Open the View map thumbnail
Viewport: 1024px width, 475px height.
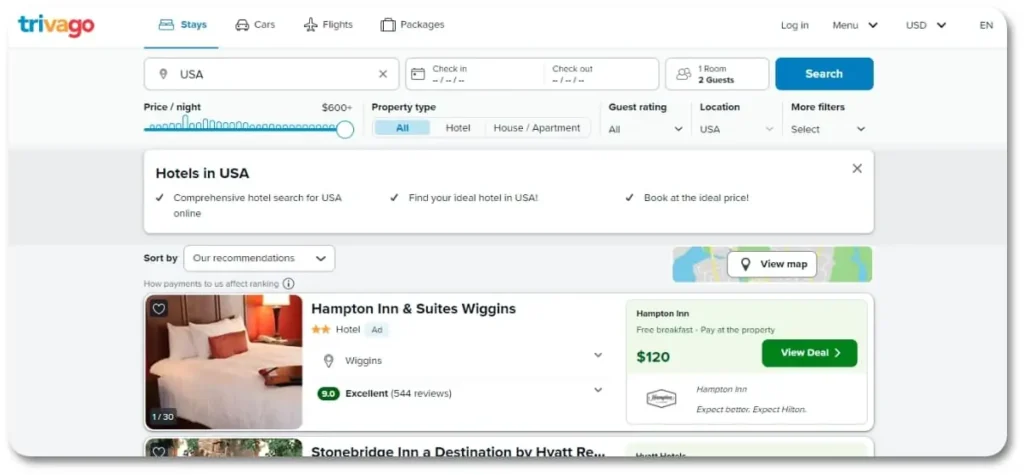(772, 264)
